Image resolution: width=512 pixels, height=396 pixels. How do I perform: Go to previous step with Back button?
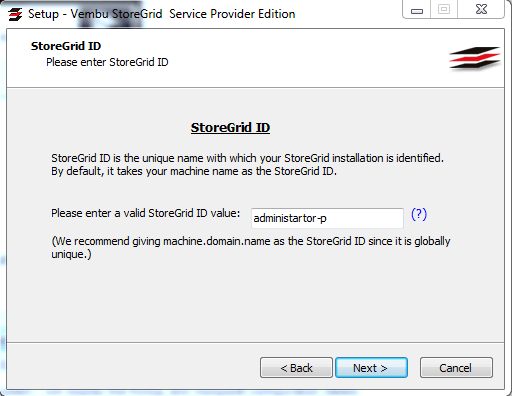click(x=296, y=368)
